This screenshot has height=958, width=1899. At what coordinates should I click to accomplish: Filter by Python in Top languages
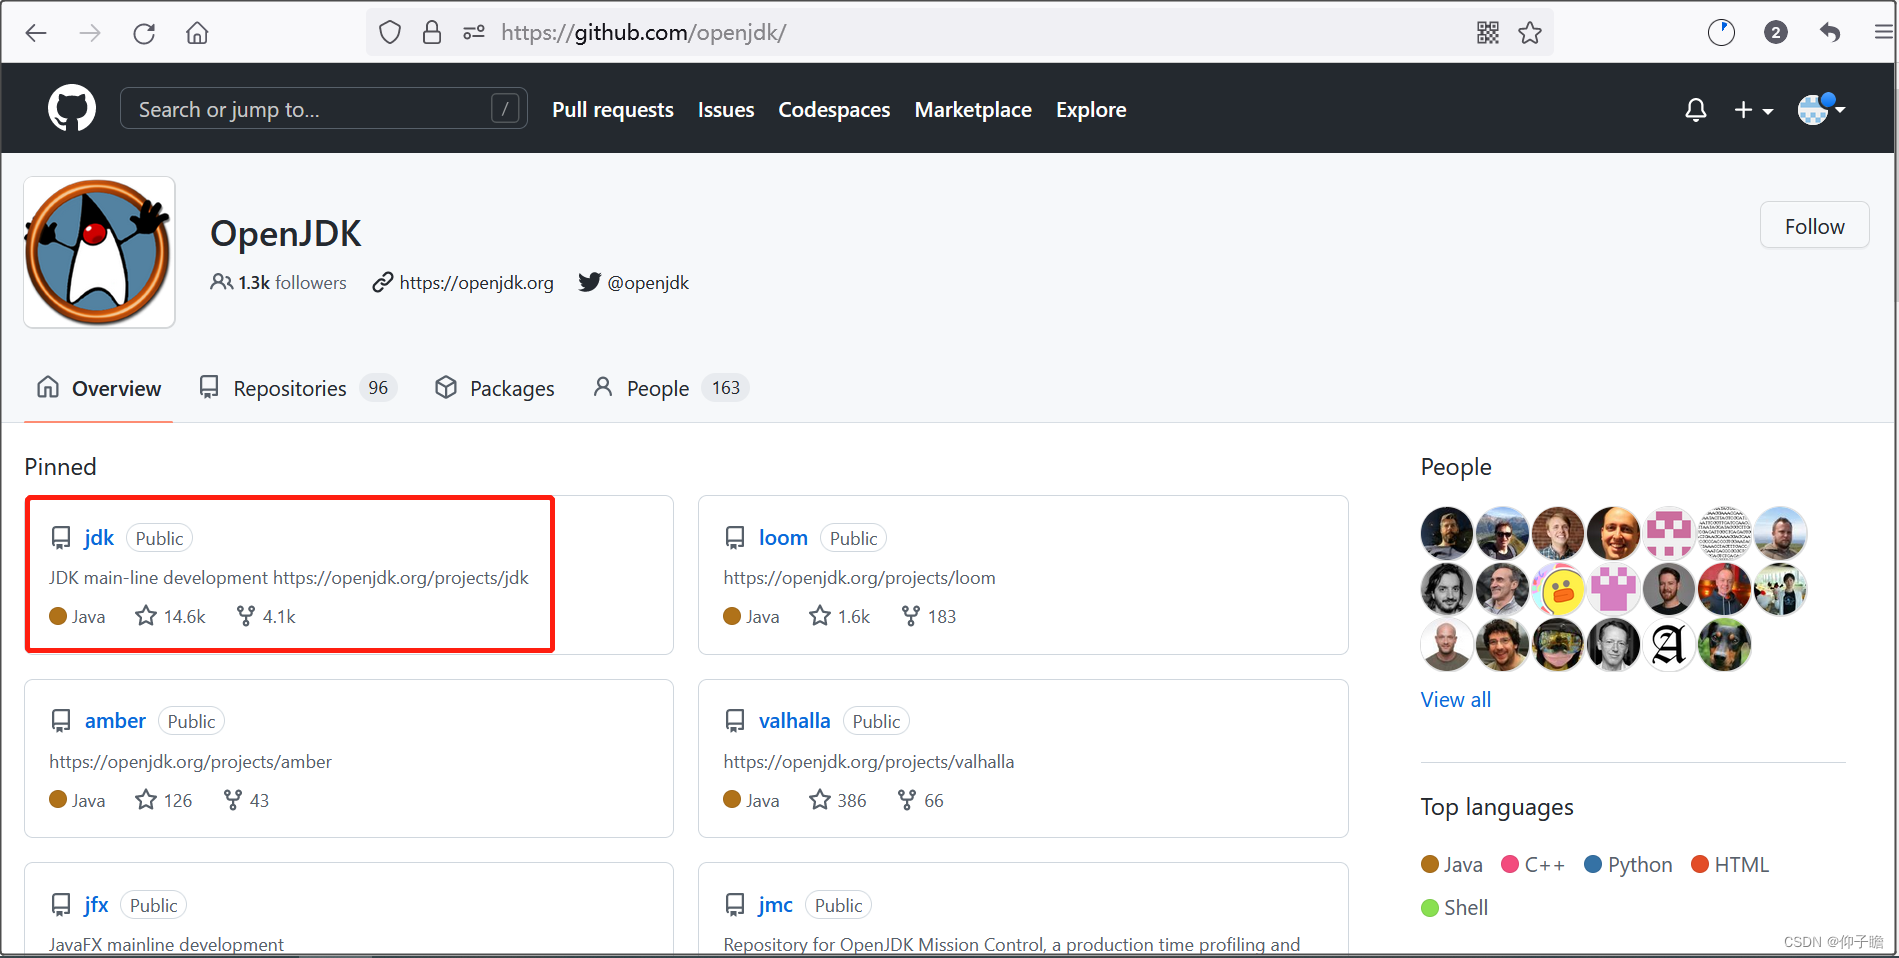pos(1629,865)
